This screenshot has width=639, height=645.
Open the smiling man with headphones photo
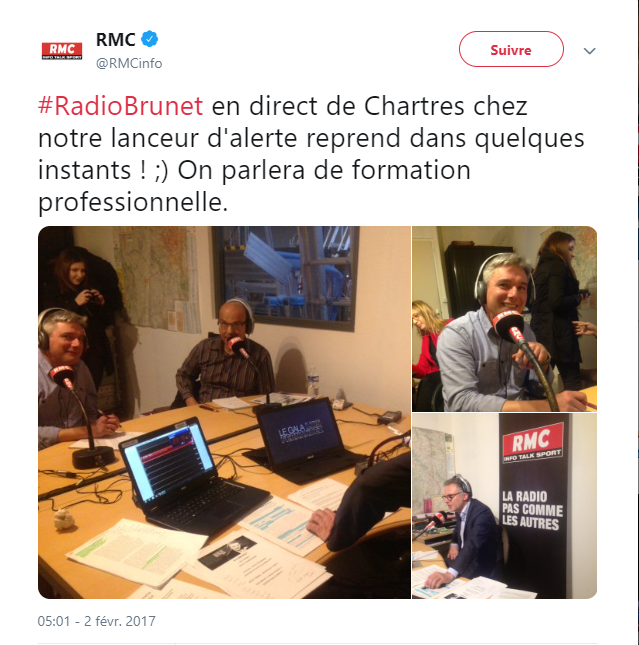(x=504, y=319)
